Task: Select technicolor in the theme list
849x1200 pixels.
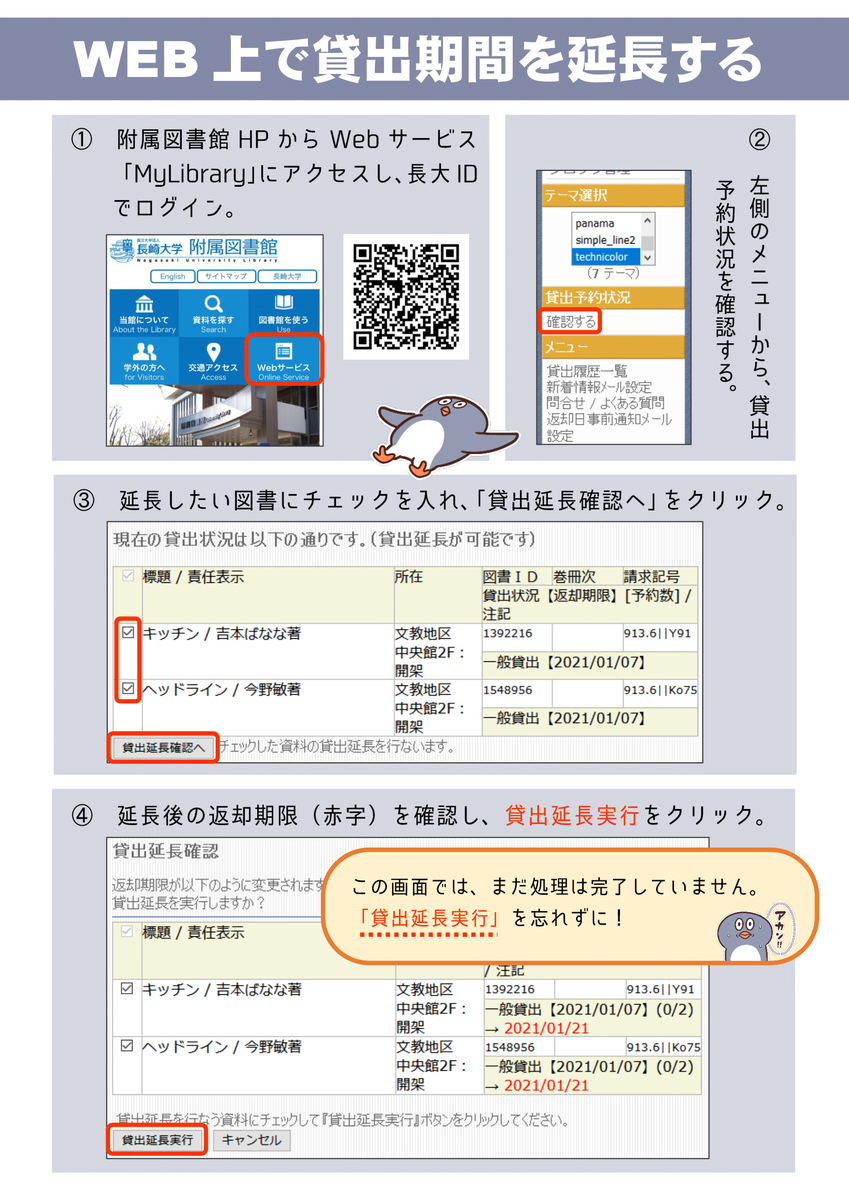Action: coord(606,257)
